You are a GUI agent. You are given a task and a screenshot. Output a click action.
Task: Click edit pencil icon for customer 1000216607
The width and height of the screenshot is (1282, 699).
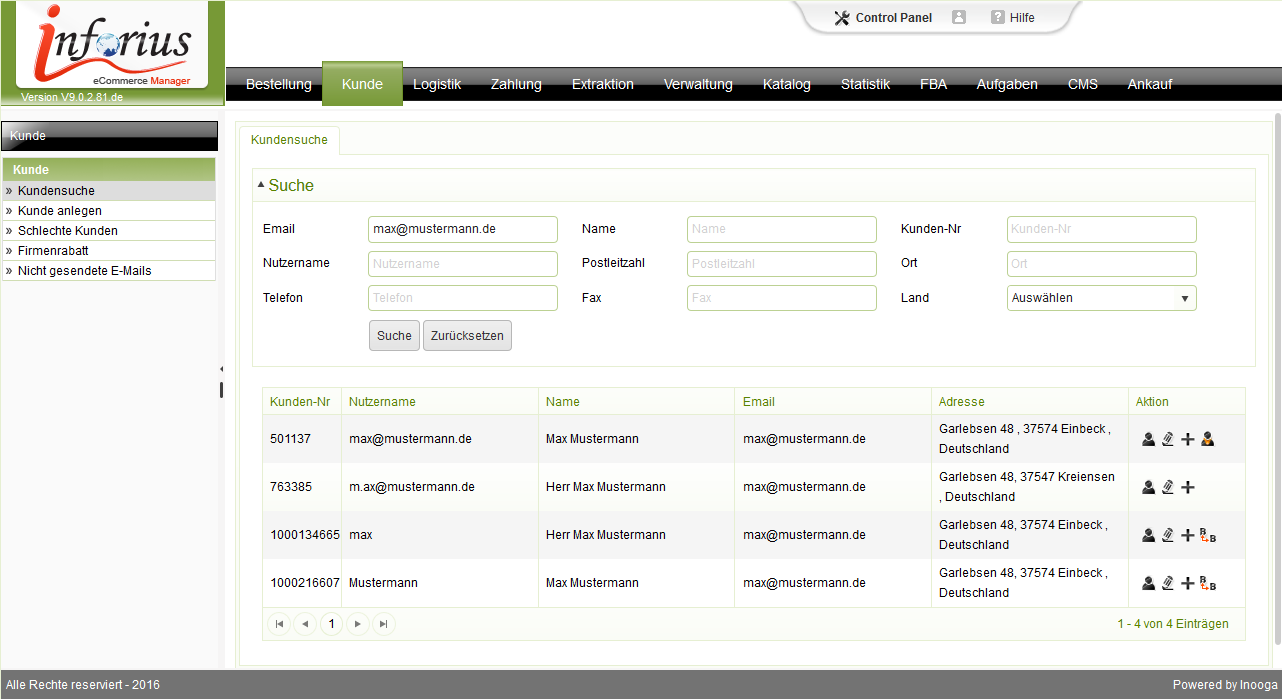1167,583
